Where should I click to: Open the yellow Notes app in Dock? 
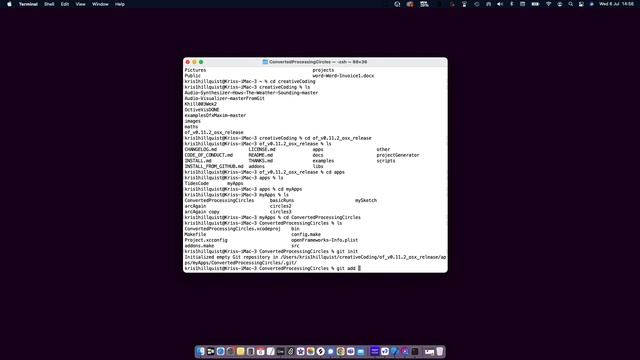click(x=240, y=351)
